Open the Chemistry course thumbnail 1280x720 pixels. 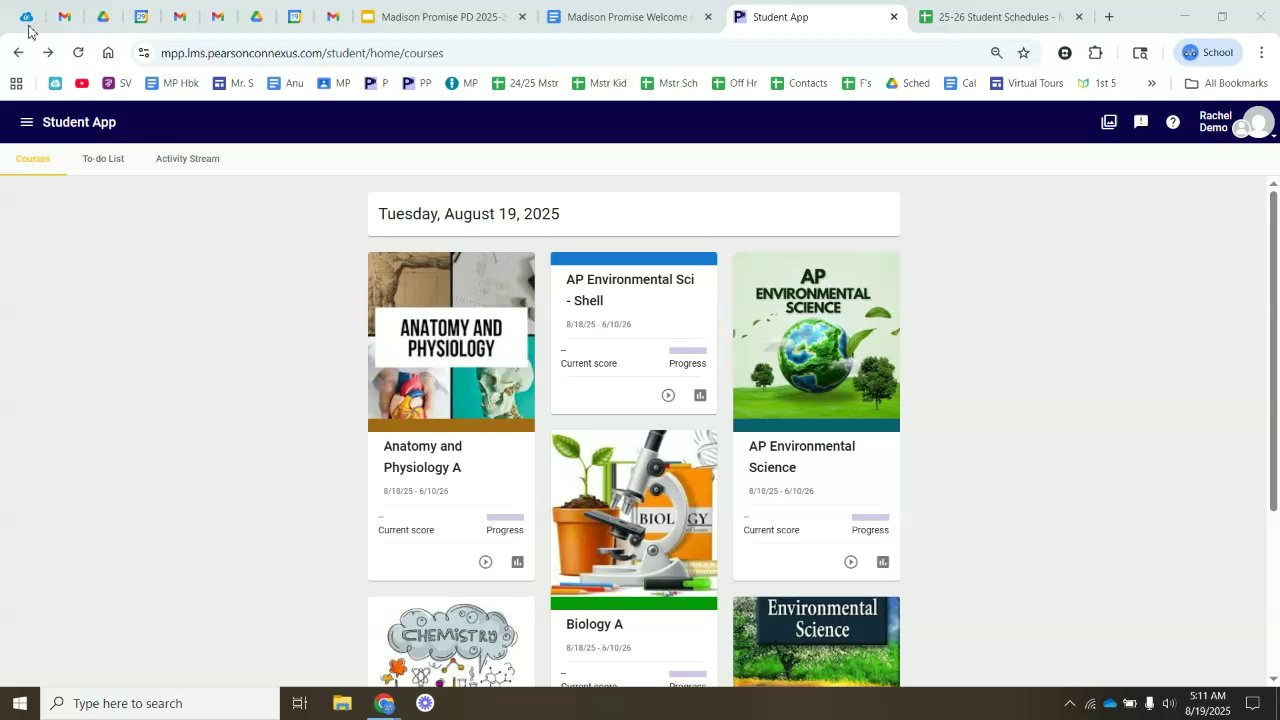(451, 642)
